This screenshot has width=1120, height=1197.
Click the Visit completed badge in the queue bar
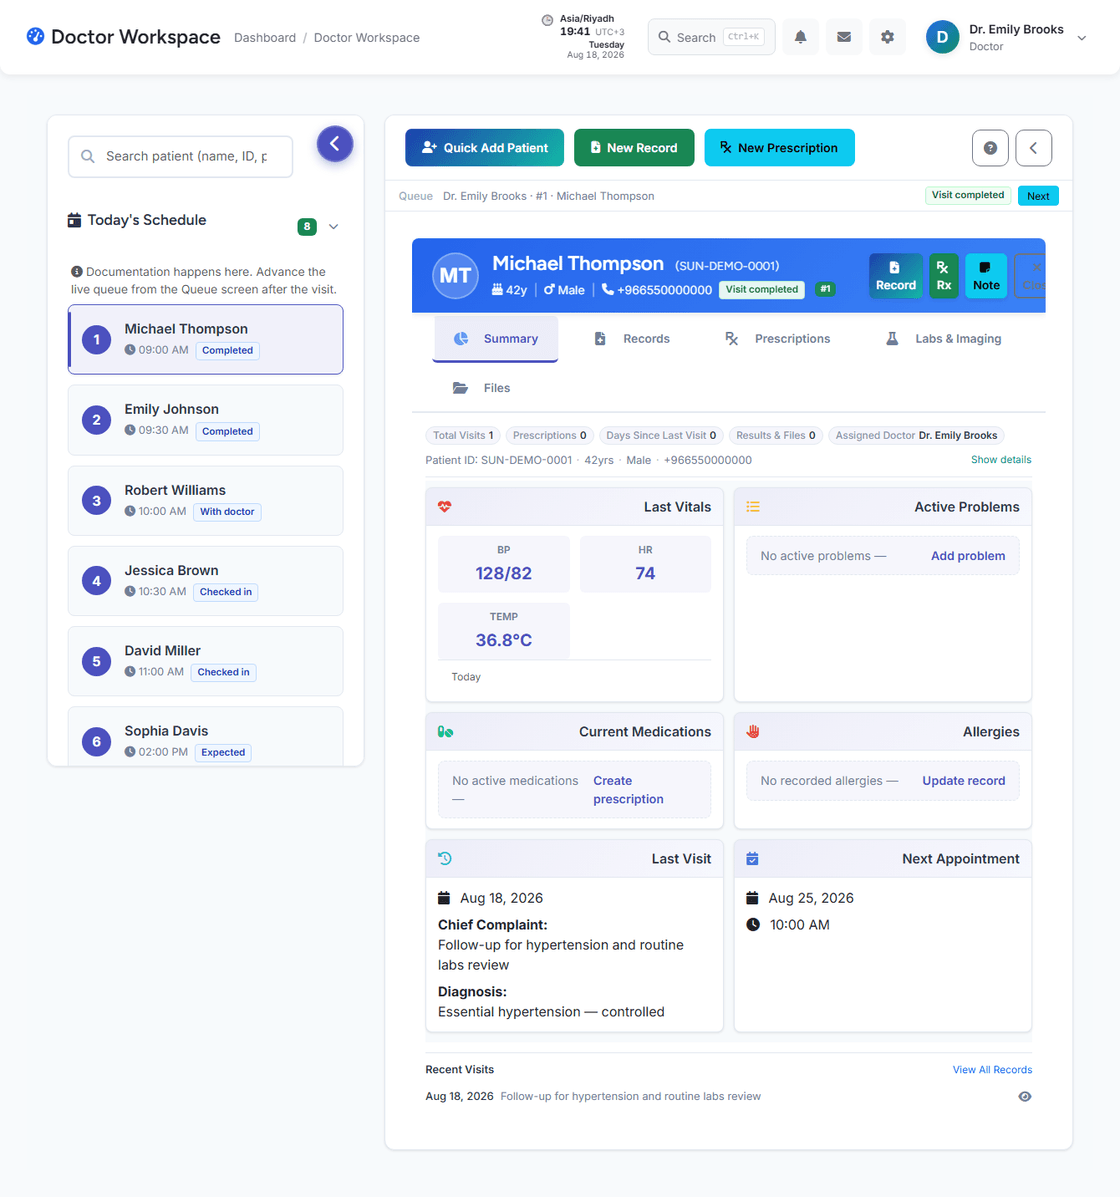pos(967,195)
